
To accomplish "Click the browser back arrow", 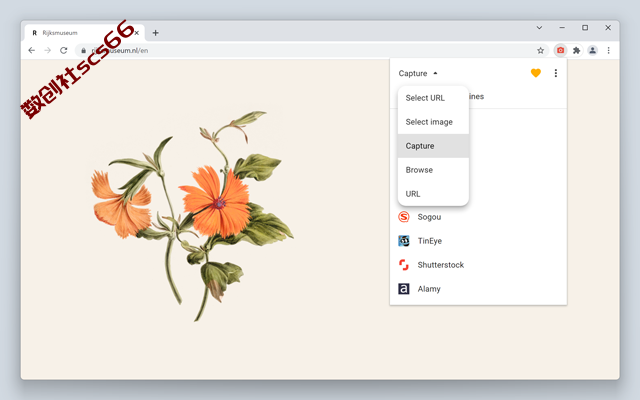I will (x=31, y=50).
